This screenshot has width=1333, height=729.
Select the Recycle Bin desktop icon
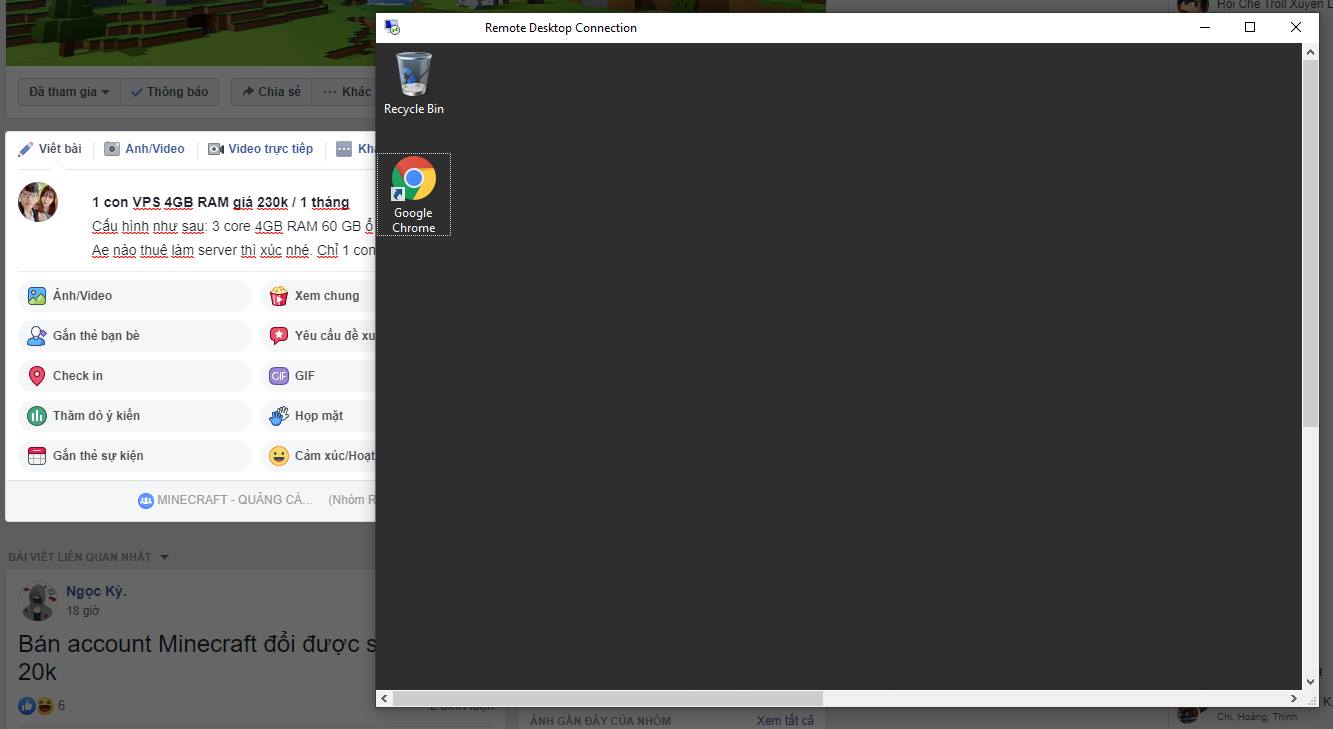(414, 84)
